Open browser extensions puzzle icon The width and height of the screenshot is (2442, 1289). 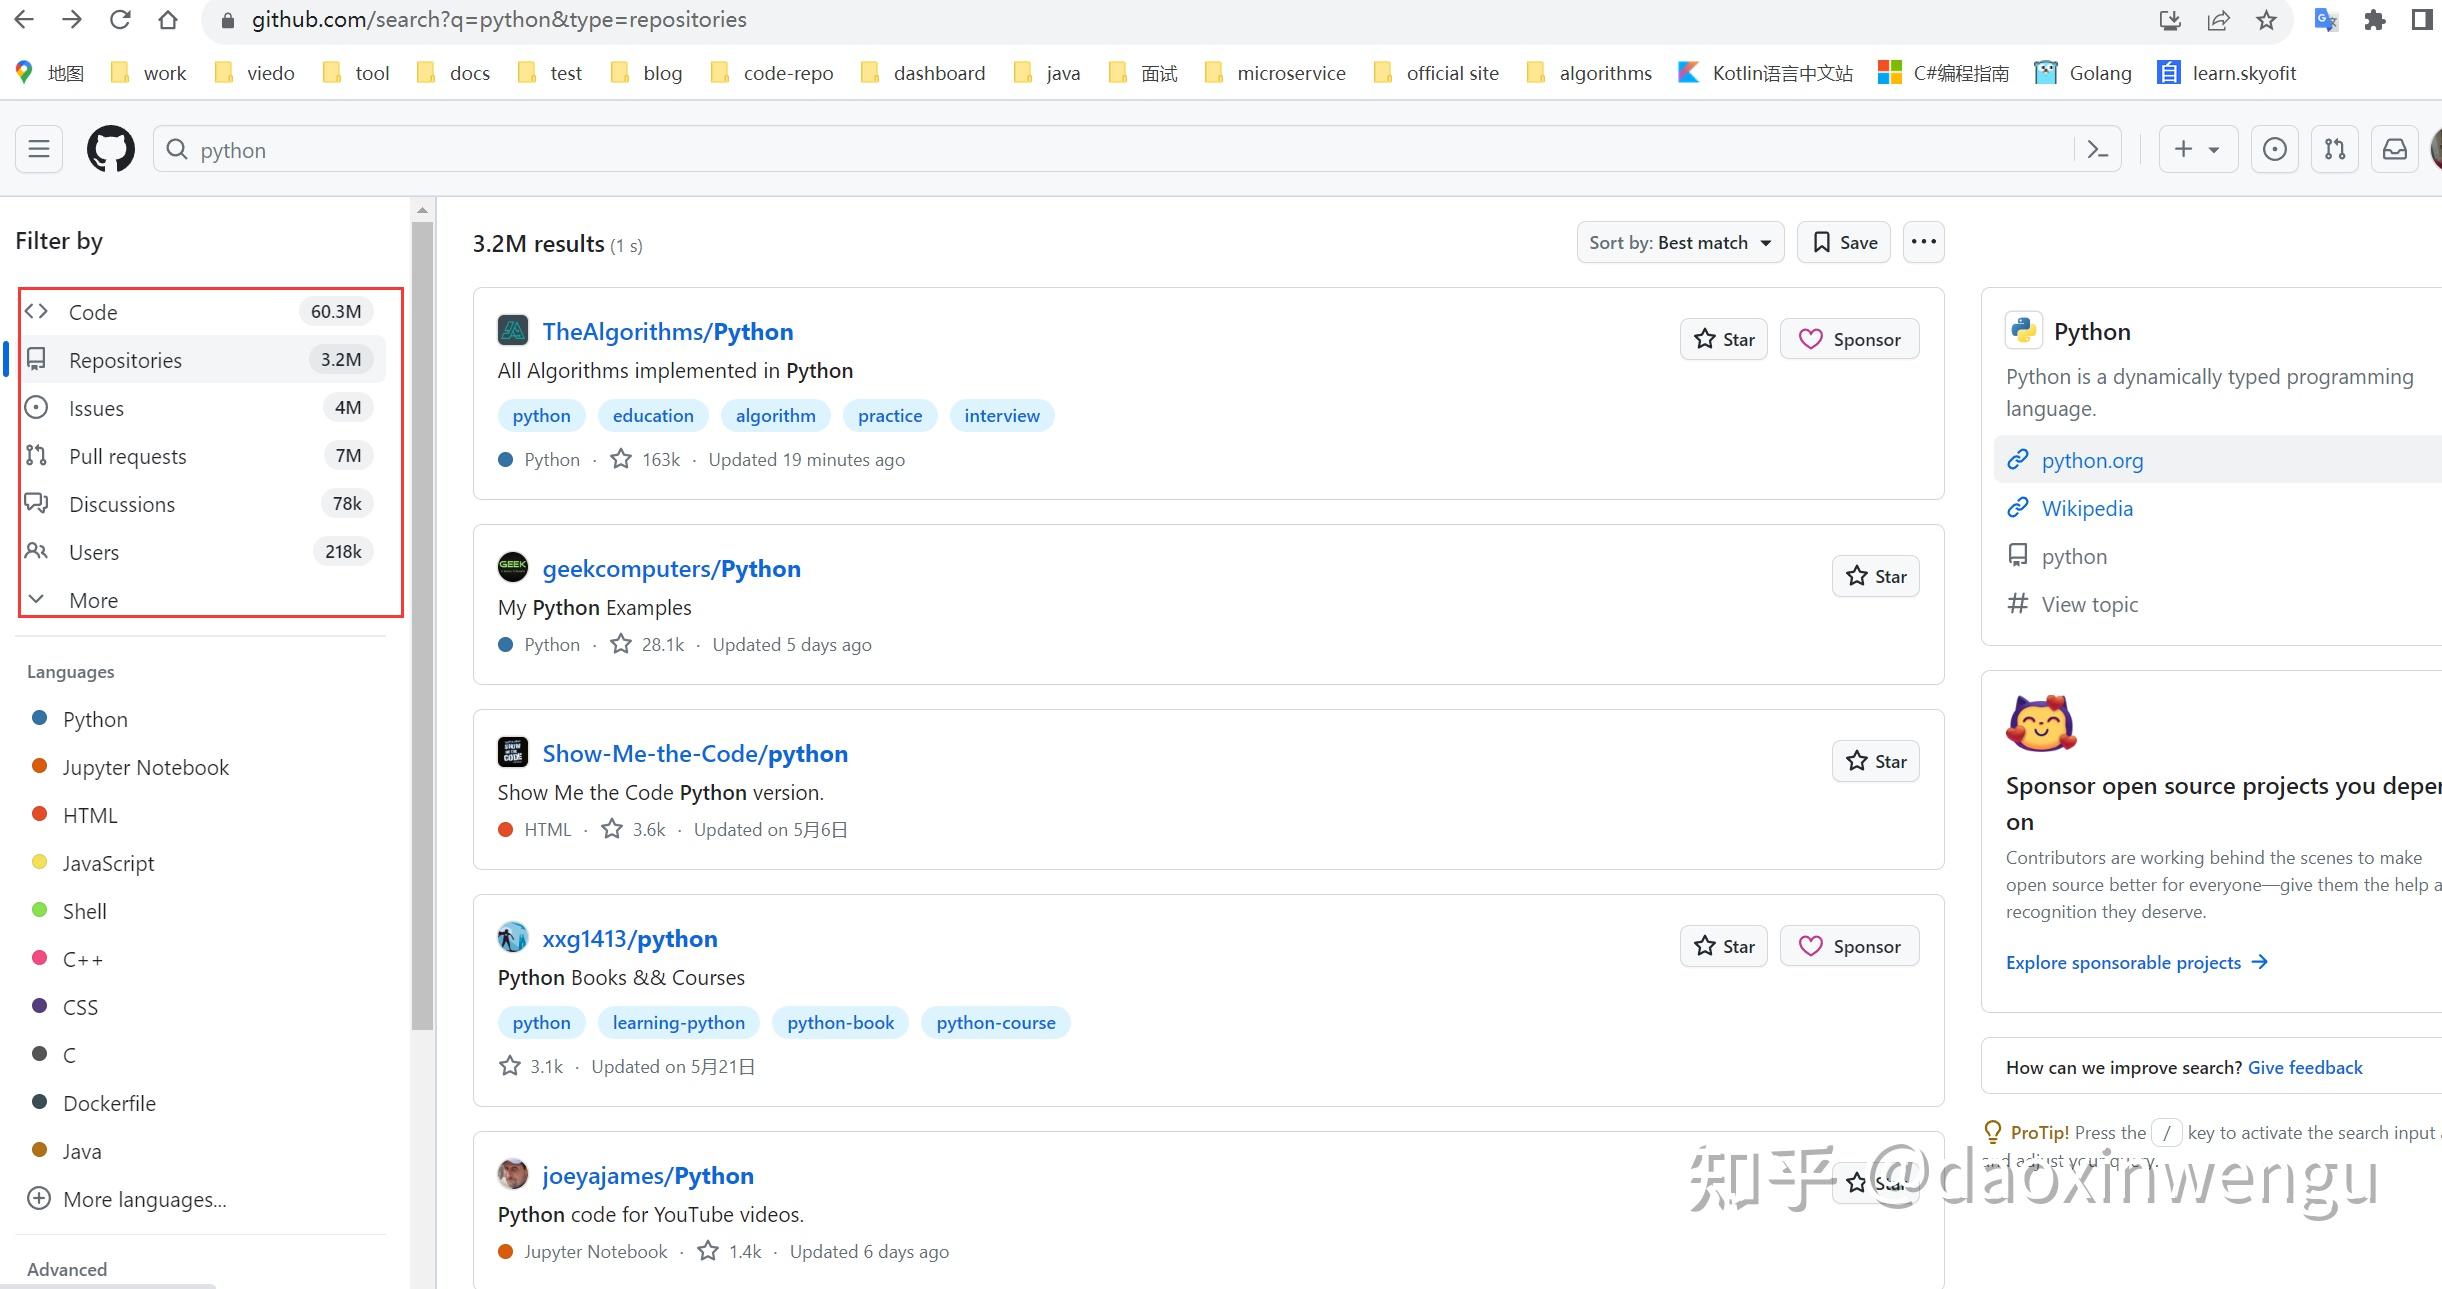(x=2374, y=20)
